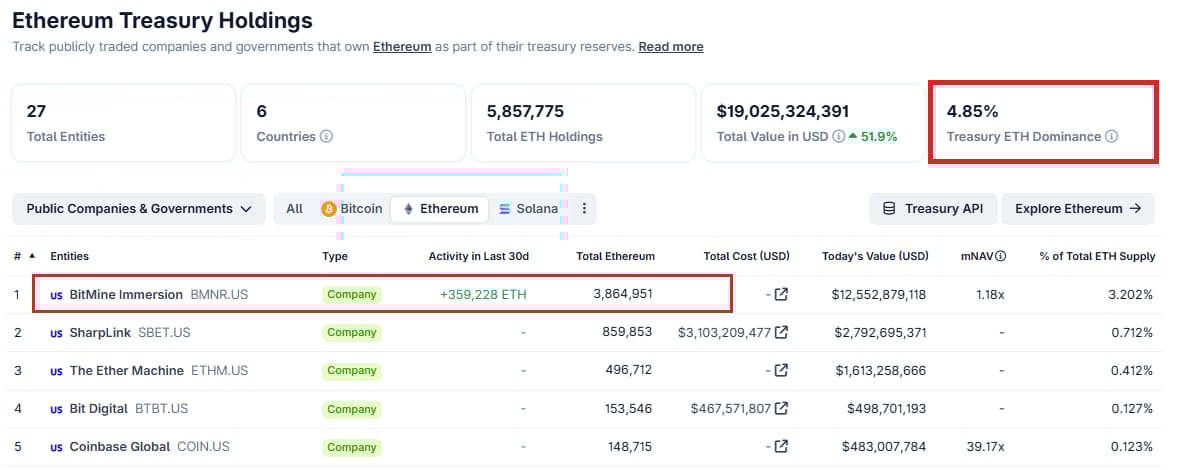Click the arrow icon on Explore Ethereum
The width and height of the screenshot is (1178, 470).
[1135, 209]
